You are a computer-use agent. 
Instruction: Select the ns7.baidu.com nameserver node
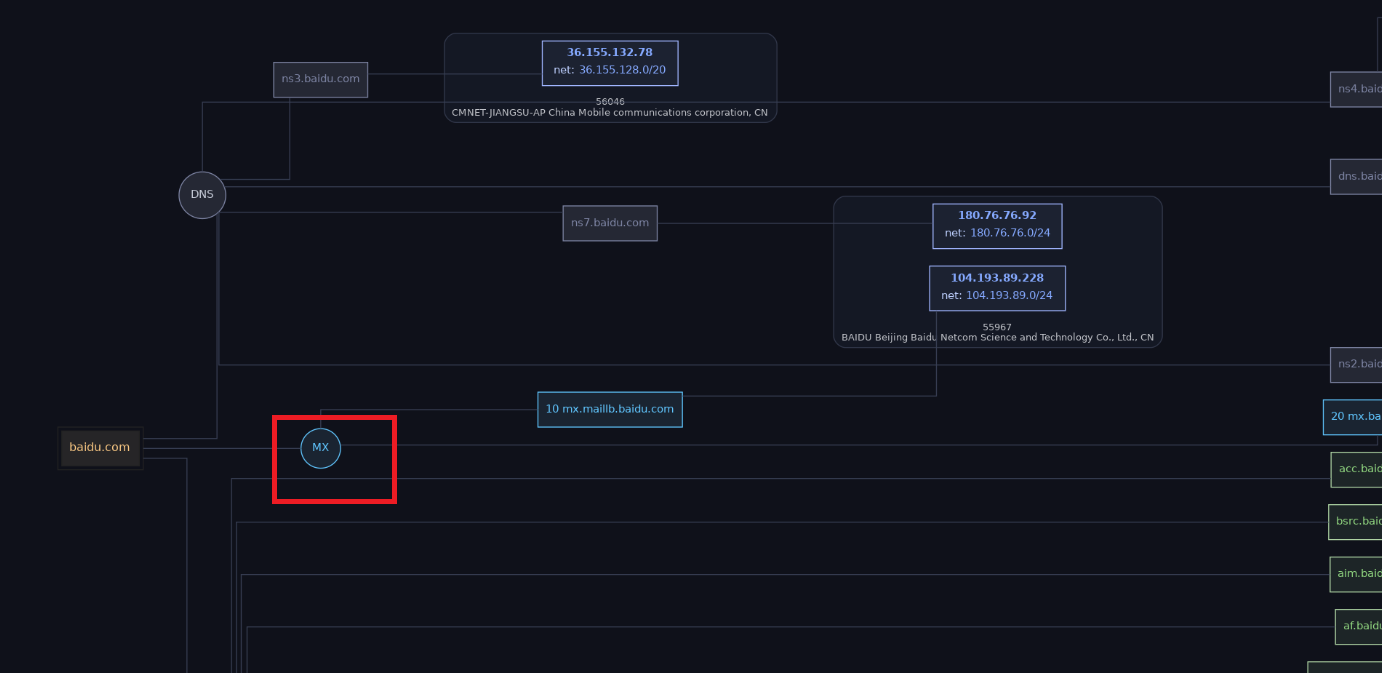pyautogui.click(x=609, y=223)
